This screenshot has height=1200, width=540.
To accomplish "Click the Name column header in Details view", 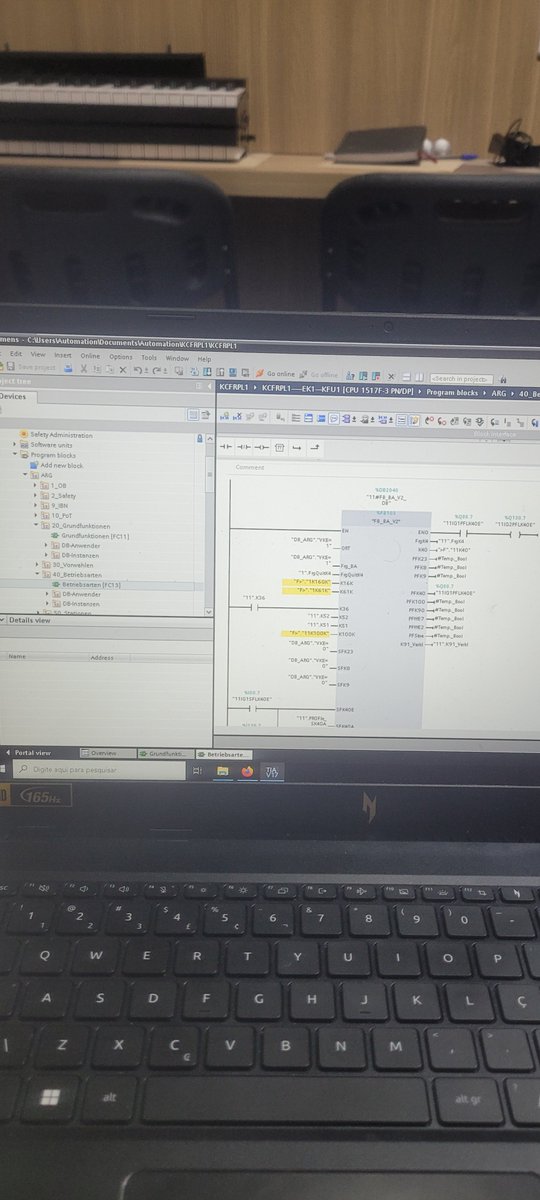I will pyautogui.click(x=16, y=657).
